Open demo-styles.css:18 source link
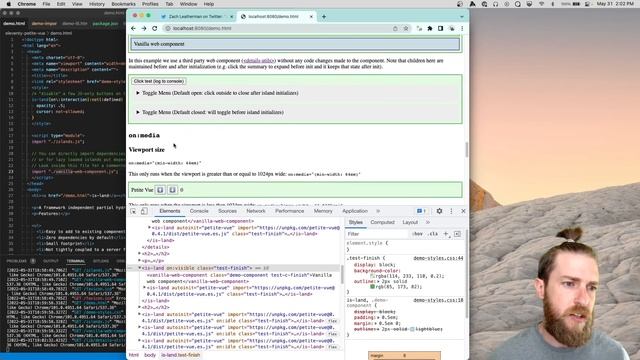 click(438, 300)
